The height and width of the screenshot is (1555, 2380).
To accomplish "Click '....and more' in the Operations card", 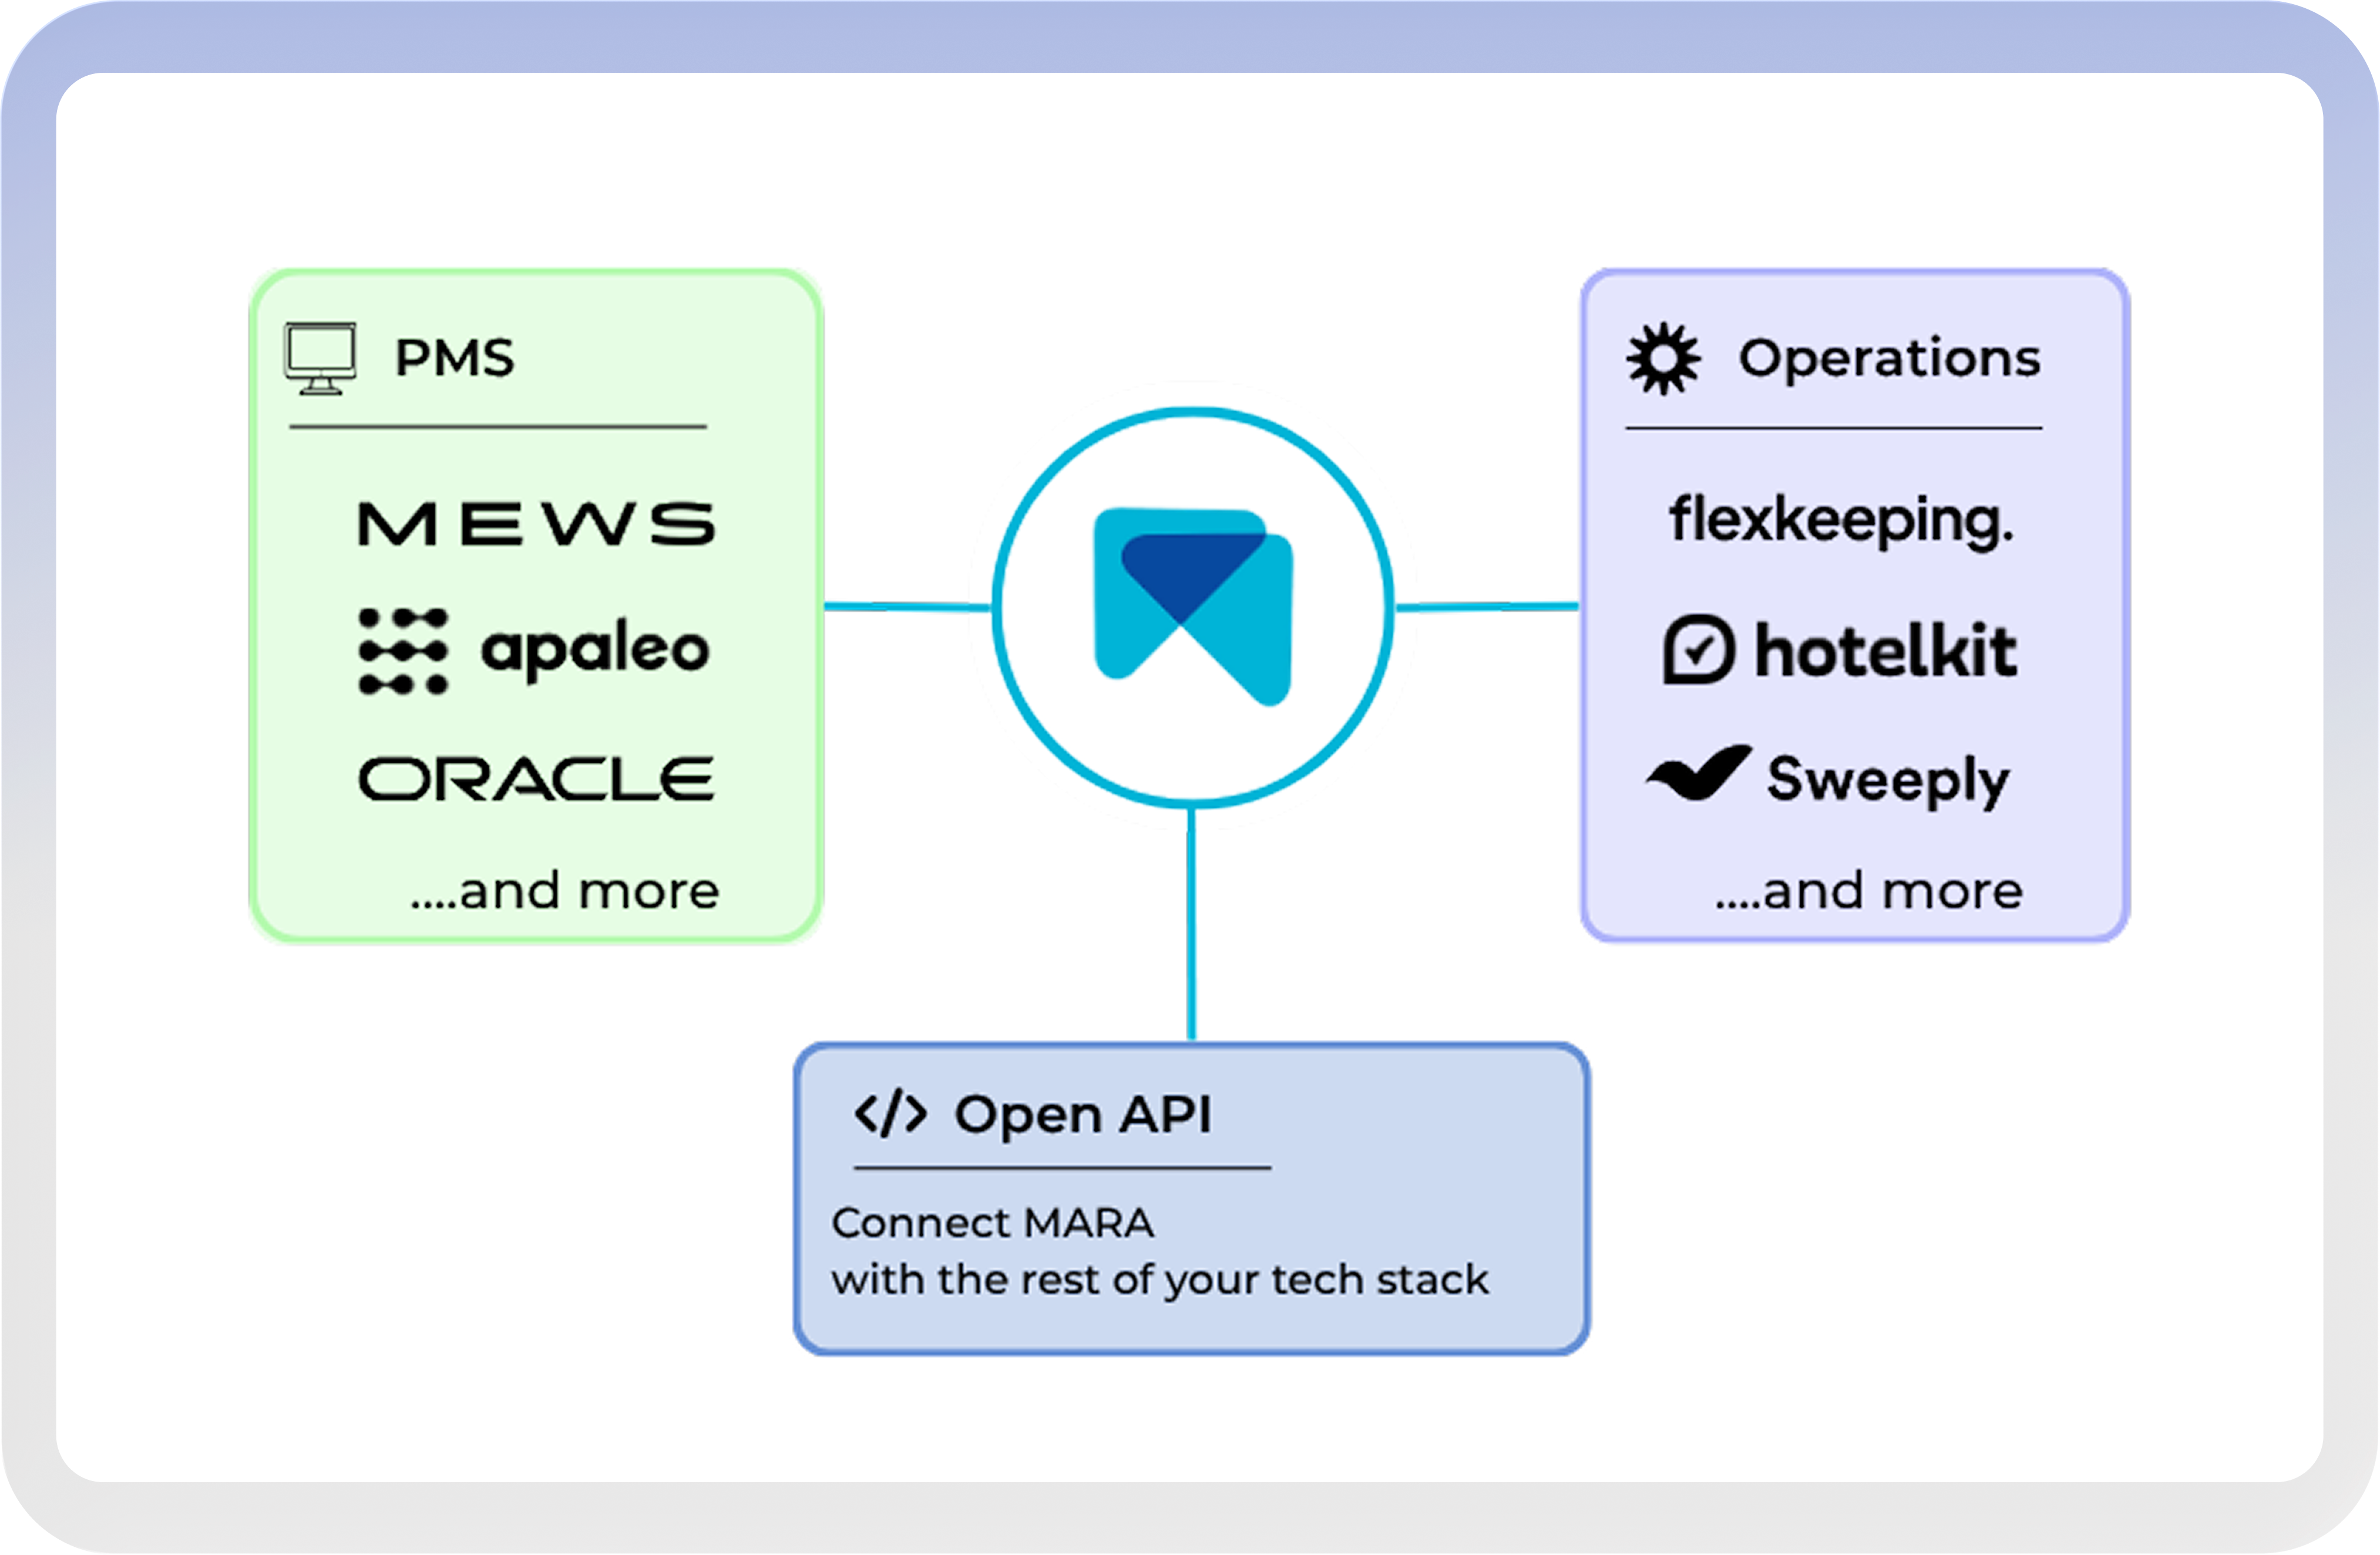I will point(1869,891).
